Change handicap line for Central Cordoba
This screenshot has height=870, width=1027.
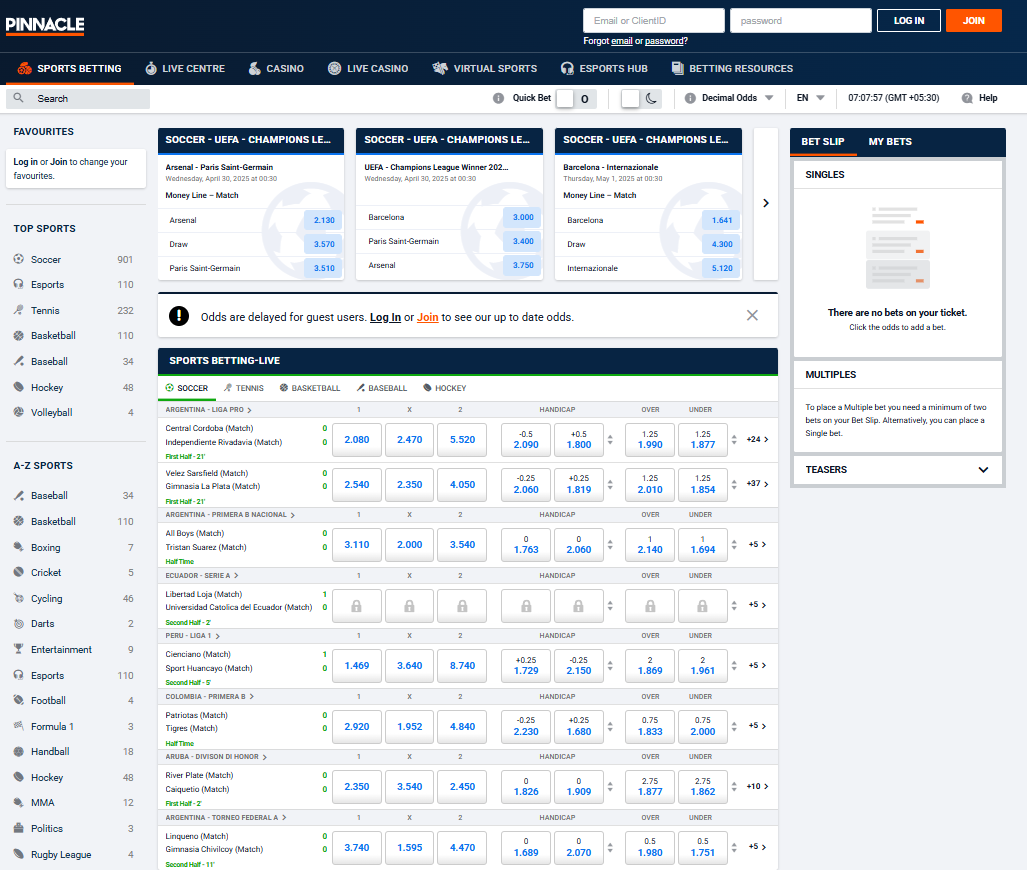[x=610, y=440]
